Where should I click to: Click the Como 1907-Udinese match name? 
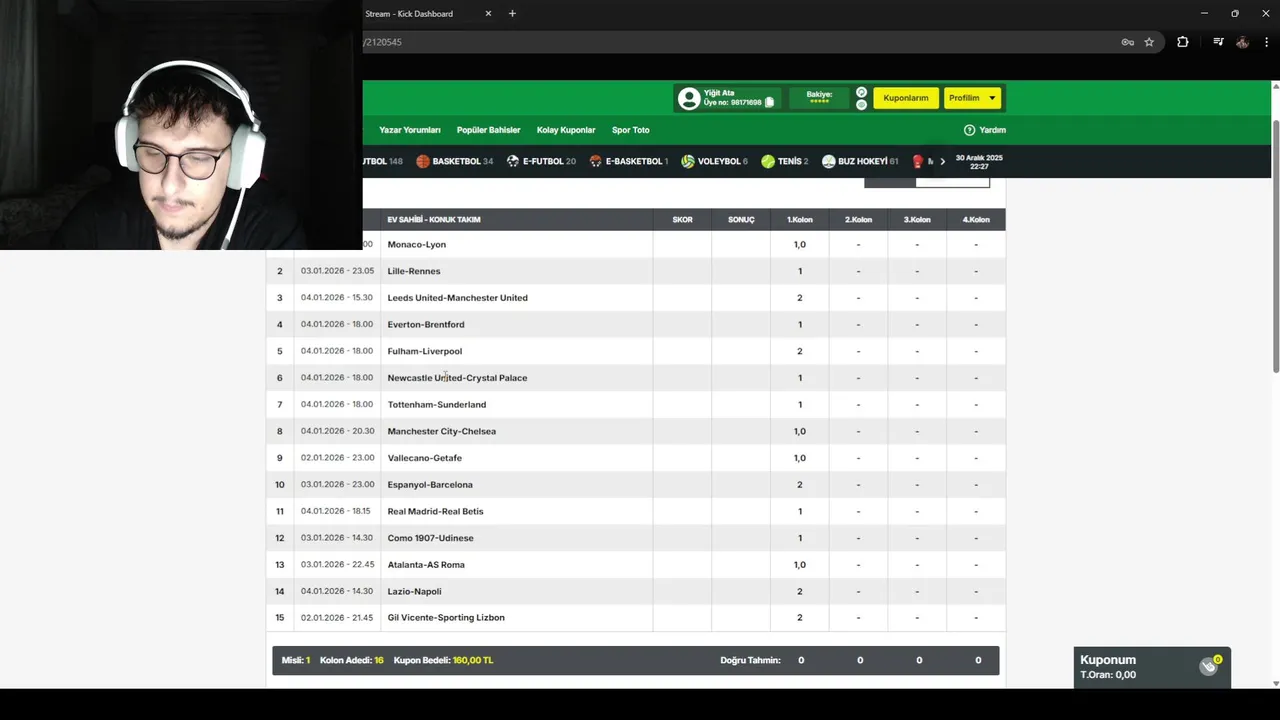(x=431, y=538)
